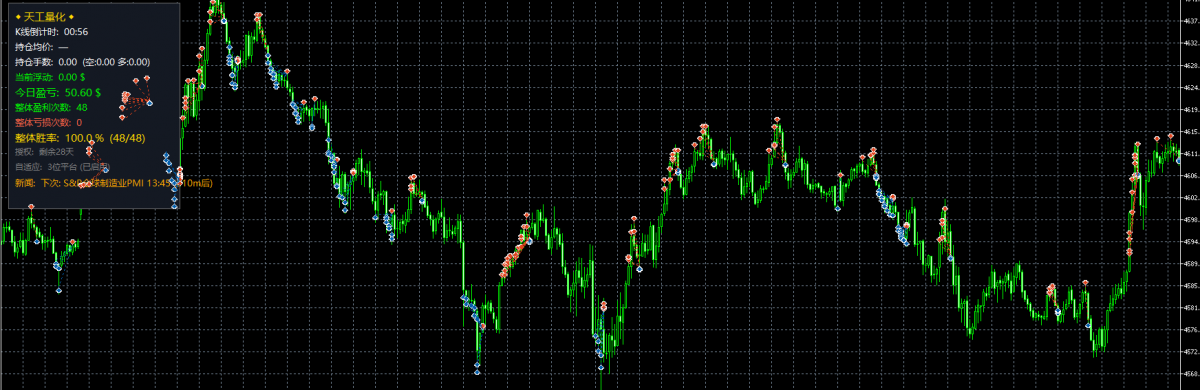Select the 整体胜率 100.0 % (48/48) line
The image size is (1200, 390).
(x=80, y=137)
